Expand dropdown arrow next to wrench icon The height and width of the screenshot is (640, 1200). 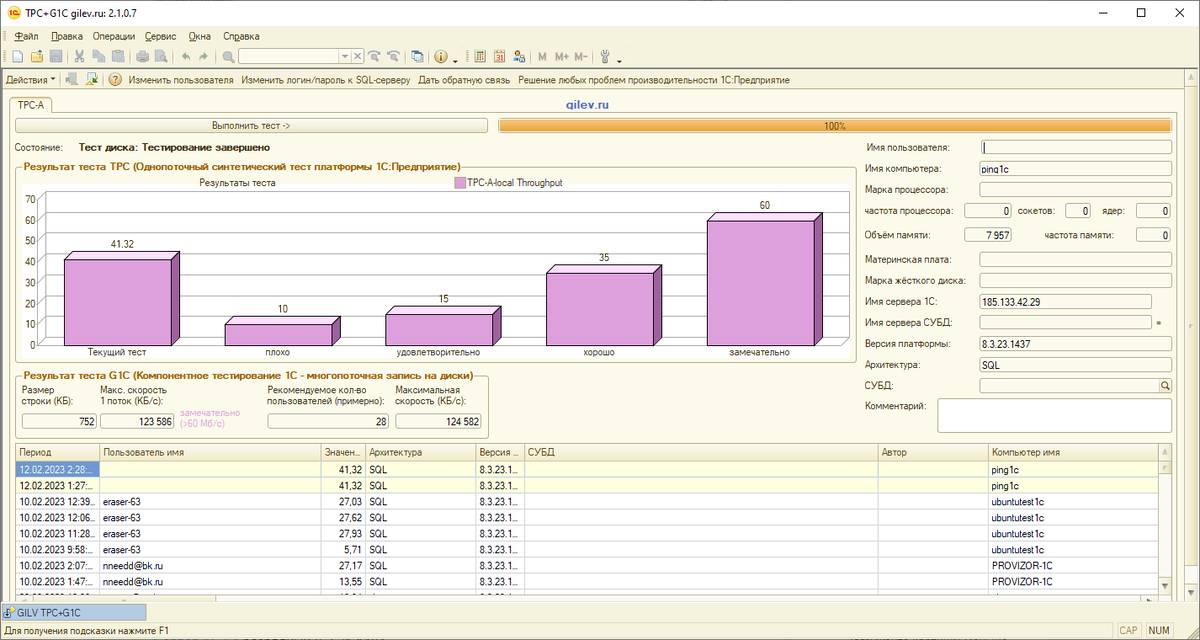point(619,59)
